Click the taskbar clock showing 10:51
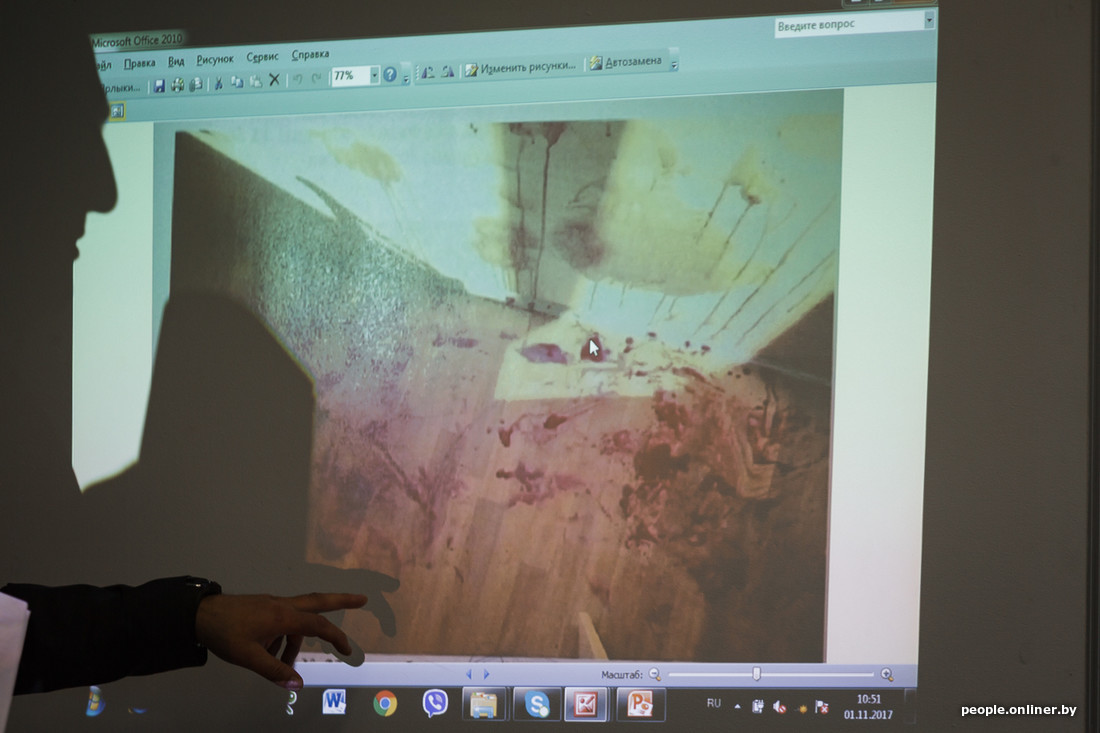The width and height of the screenshot is (1100, 733). (x=868, y=706)
